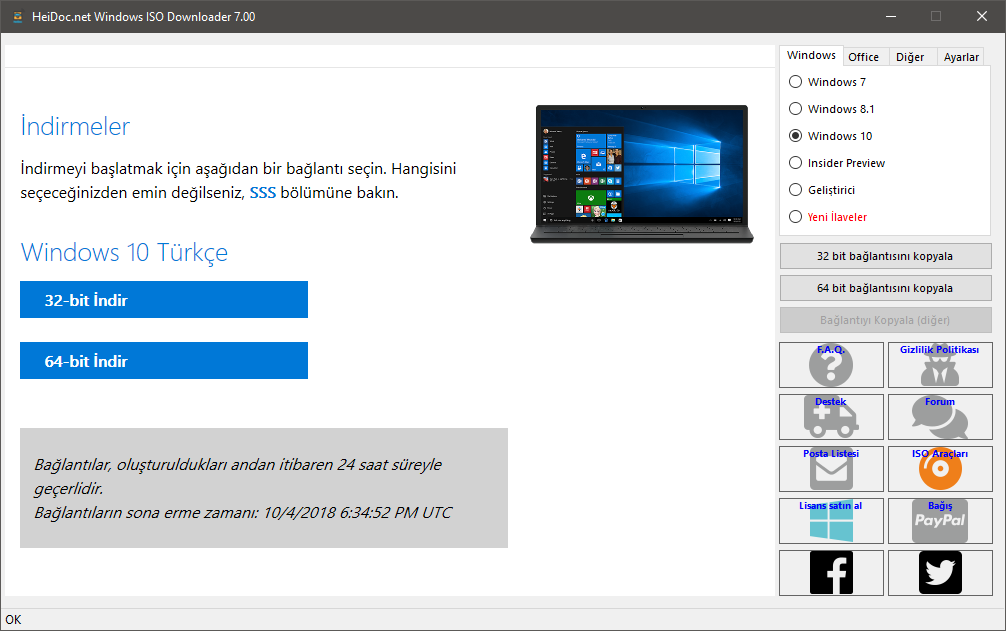
Task: Click the Posta Listesi envelope icon
Action: [831, 469]
